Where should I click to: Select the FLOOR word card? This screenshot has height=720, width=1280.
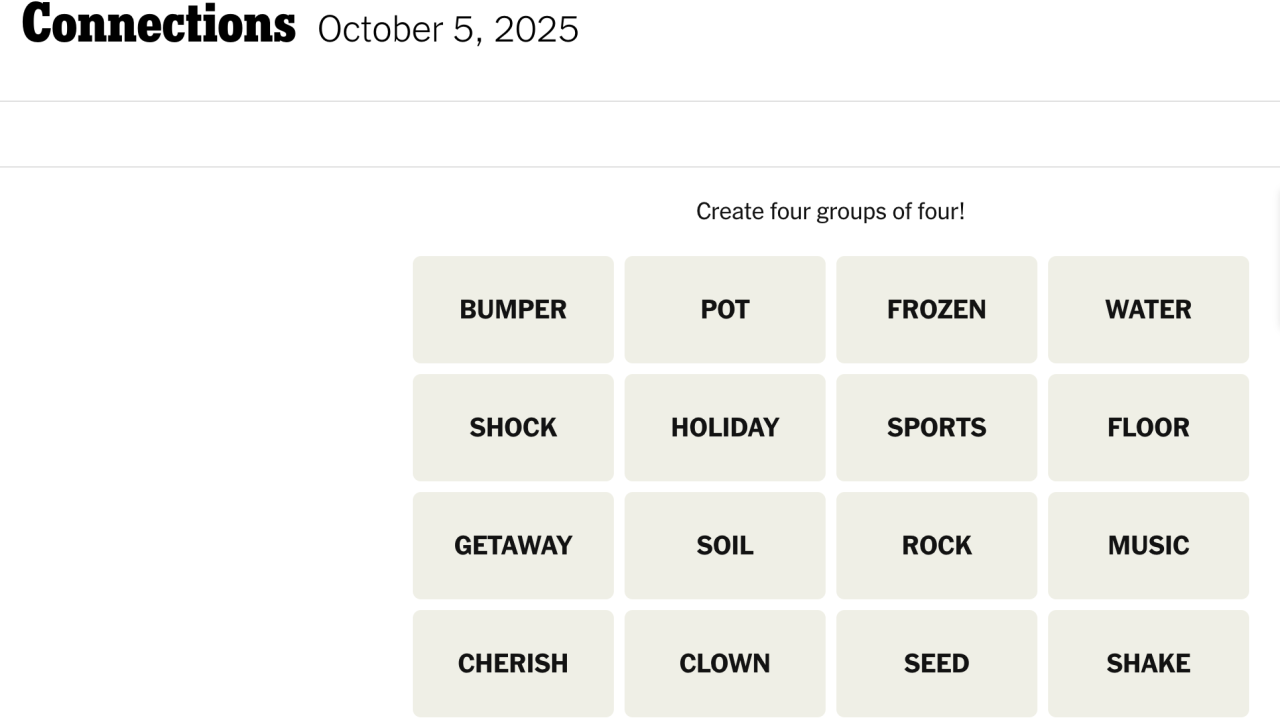coord(1148,427)
